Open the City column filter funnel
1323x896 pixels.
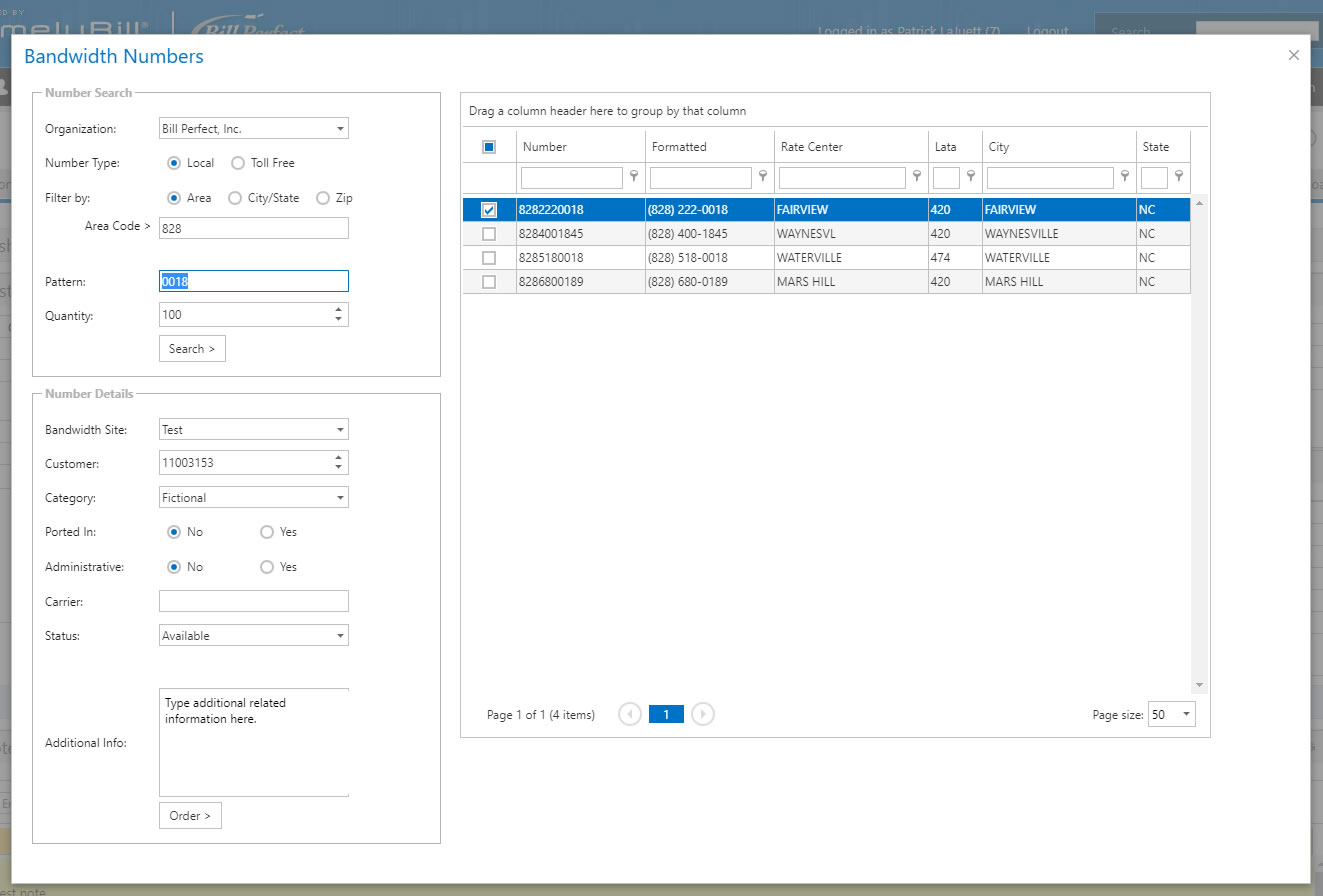tap(1126, 177)
